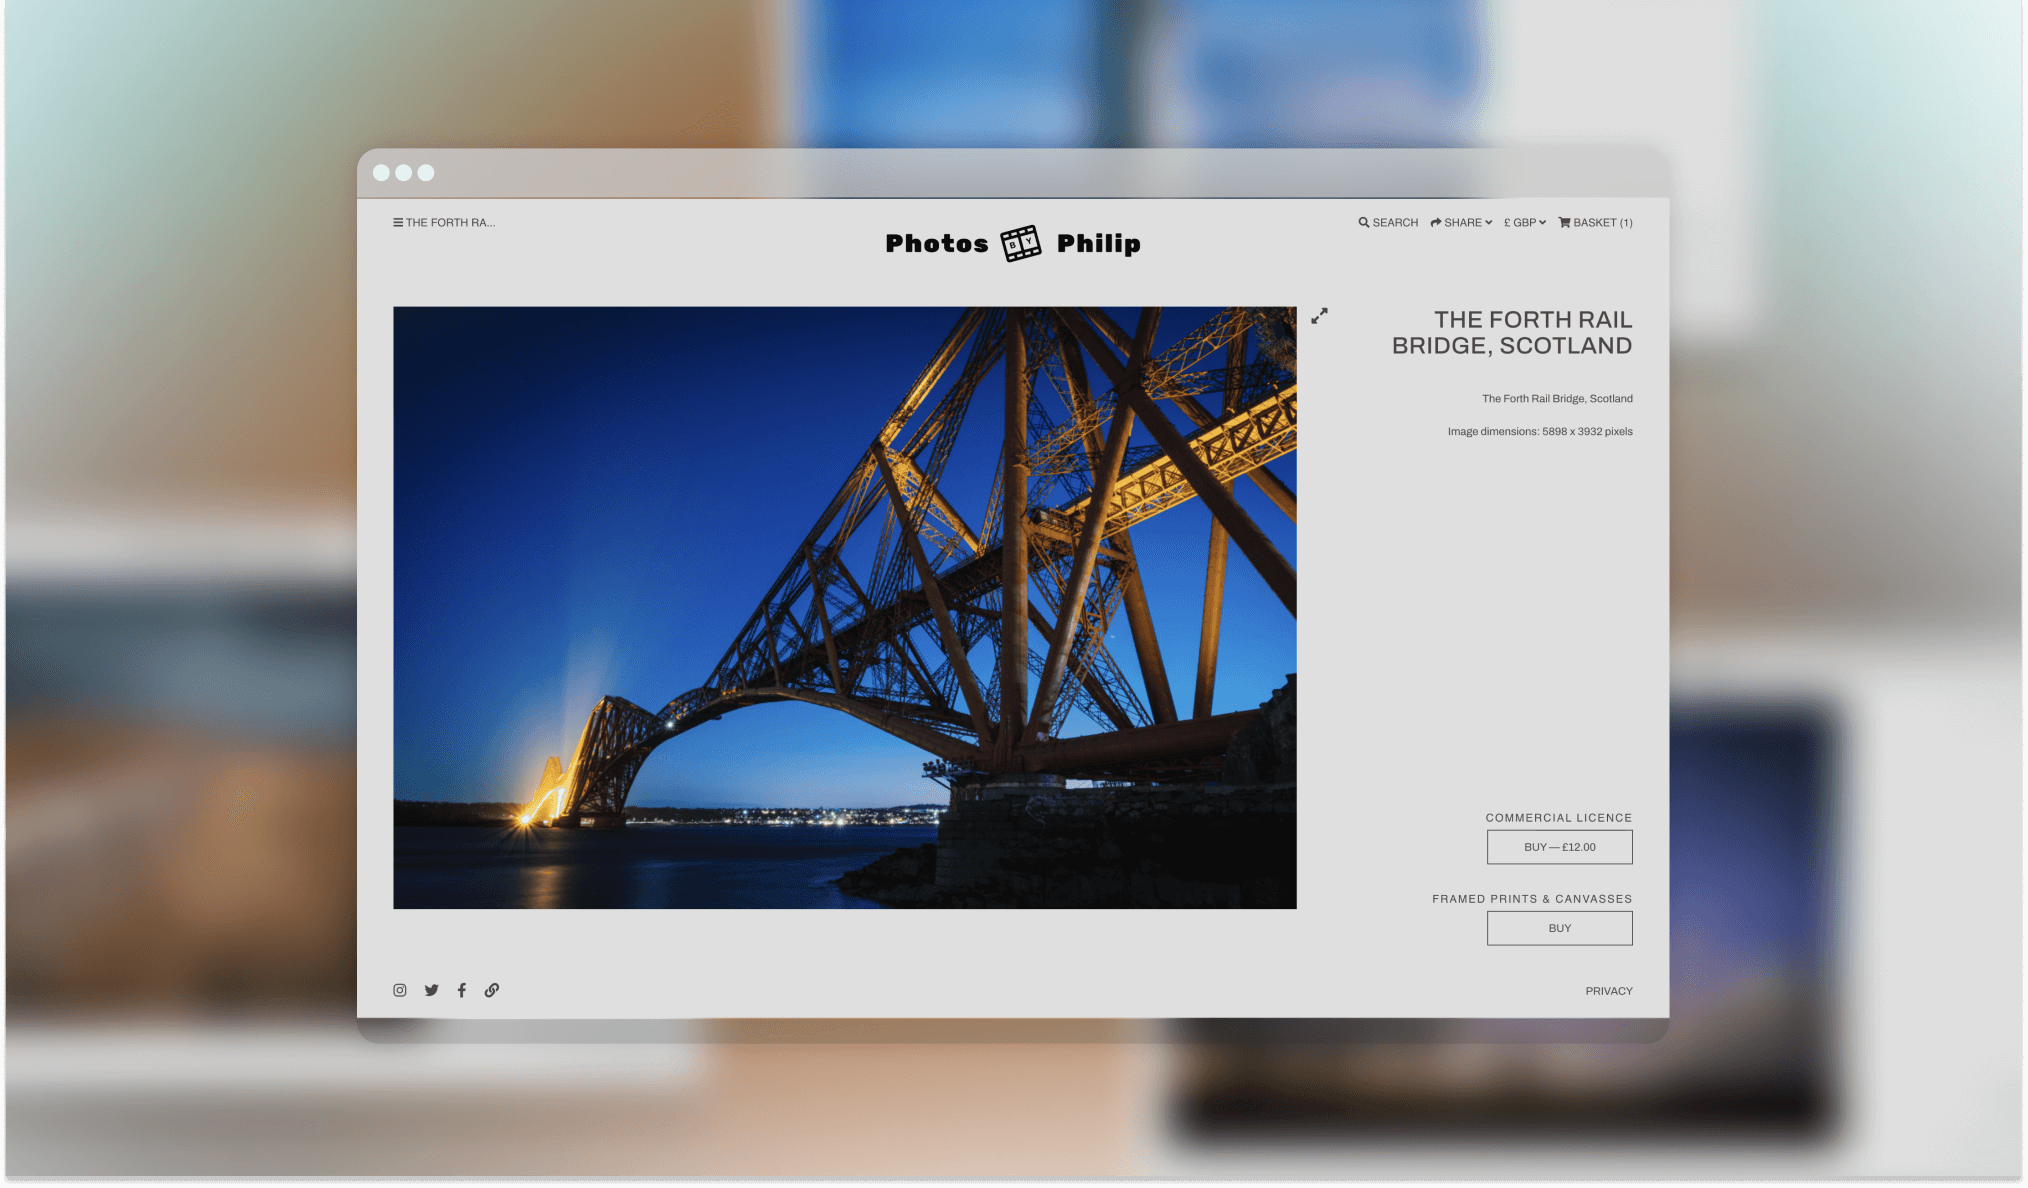Expand the share options chevron
The height and width of the screenshot is (1188, 2028).
pos(1488,222)
